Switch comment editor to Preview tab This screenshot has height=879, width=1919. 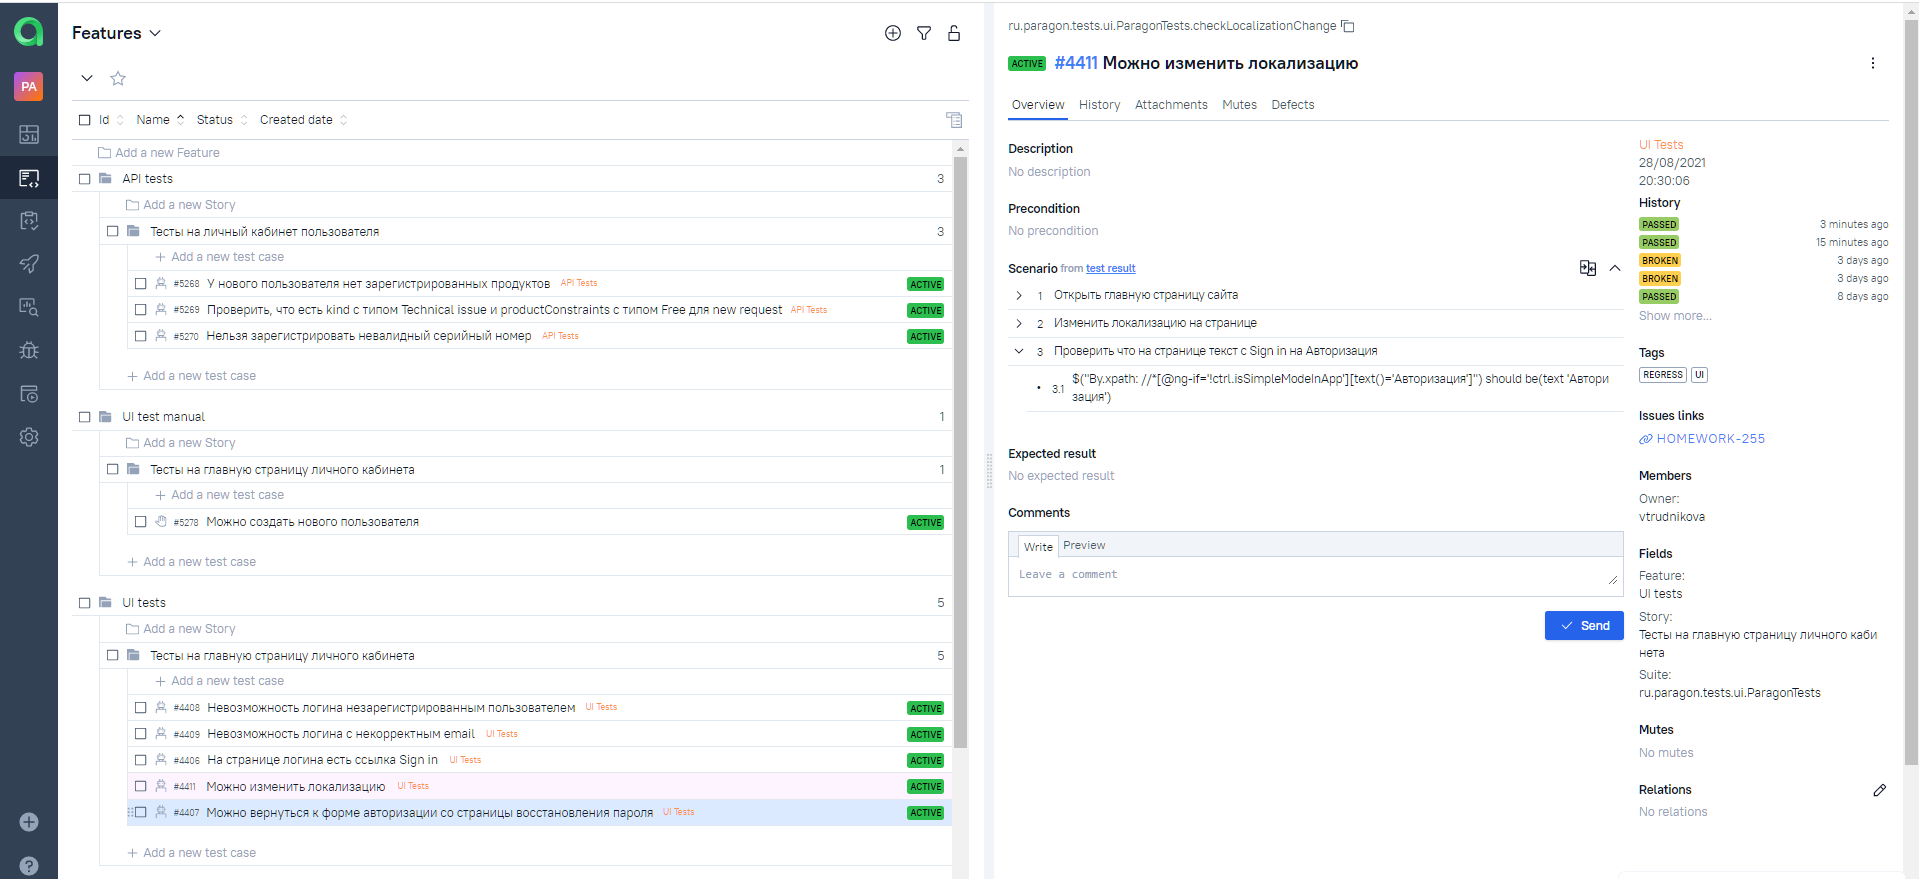point(1084,546)
